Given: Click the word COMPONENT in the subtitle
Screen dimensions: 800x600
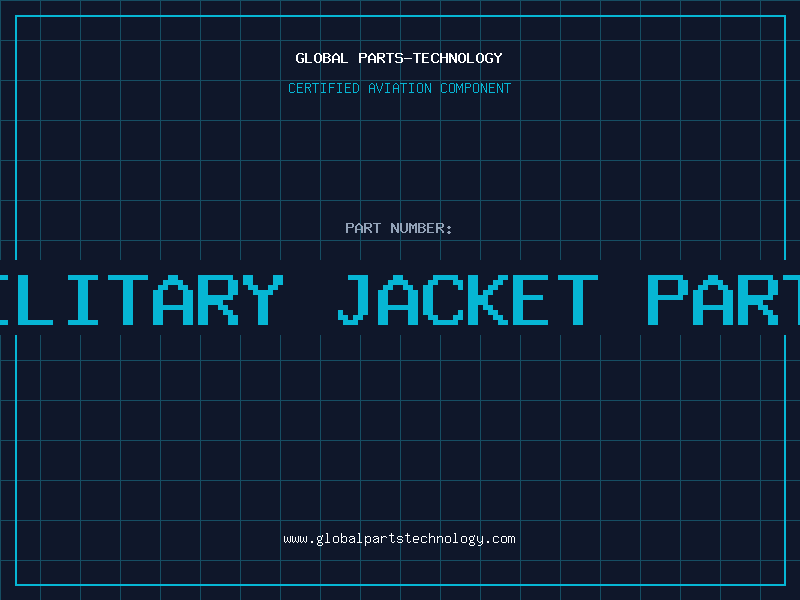Looking at the screenshot, I should pyautogui.click(x=476, y=88).
